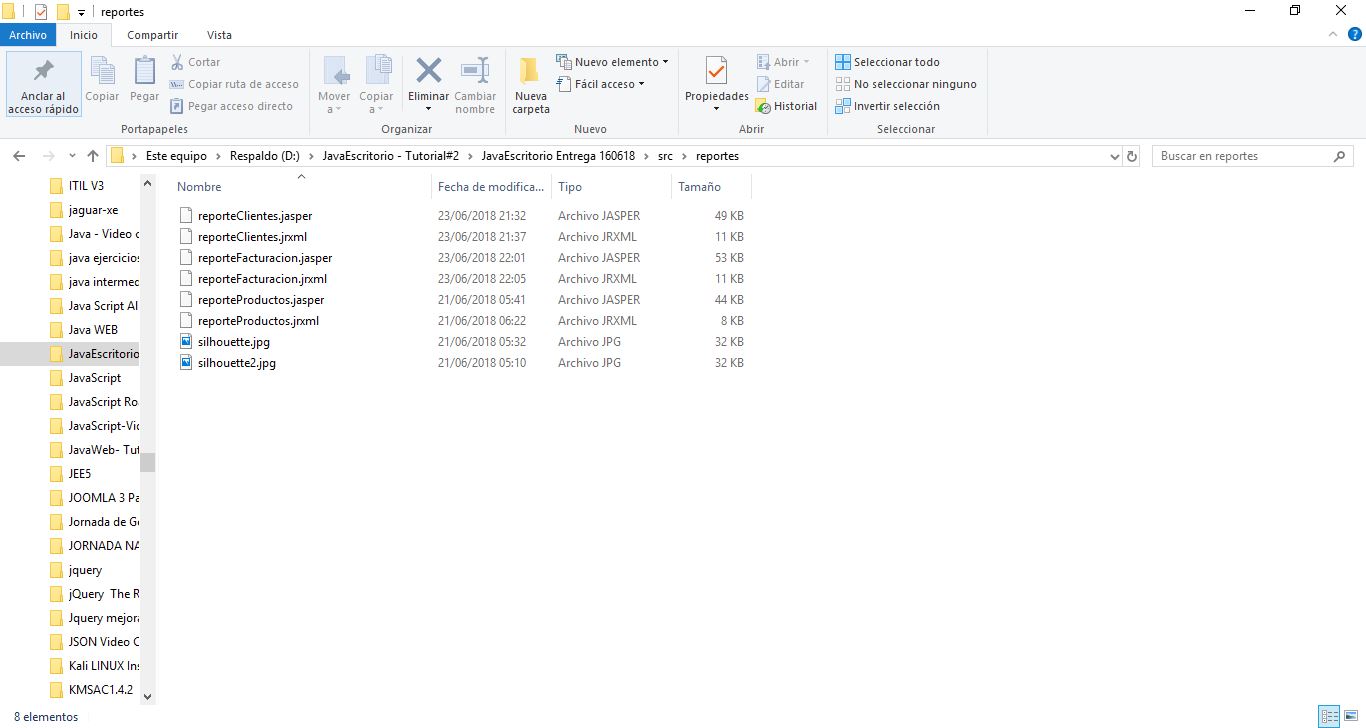Switch to details view icon
Screen dimensions: 1366x728
(x=1329, y=717)
